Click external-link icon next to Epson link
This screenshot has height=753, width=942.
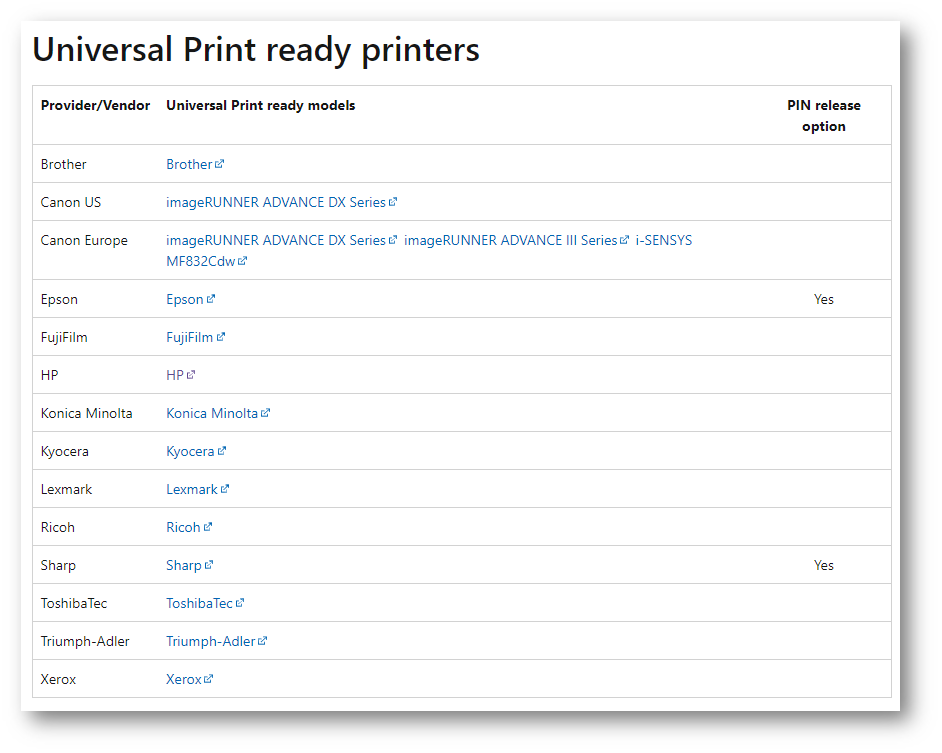click(x=210, y=299)
